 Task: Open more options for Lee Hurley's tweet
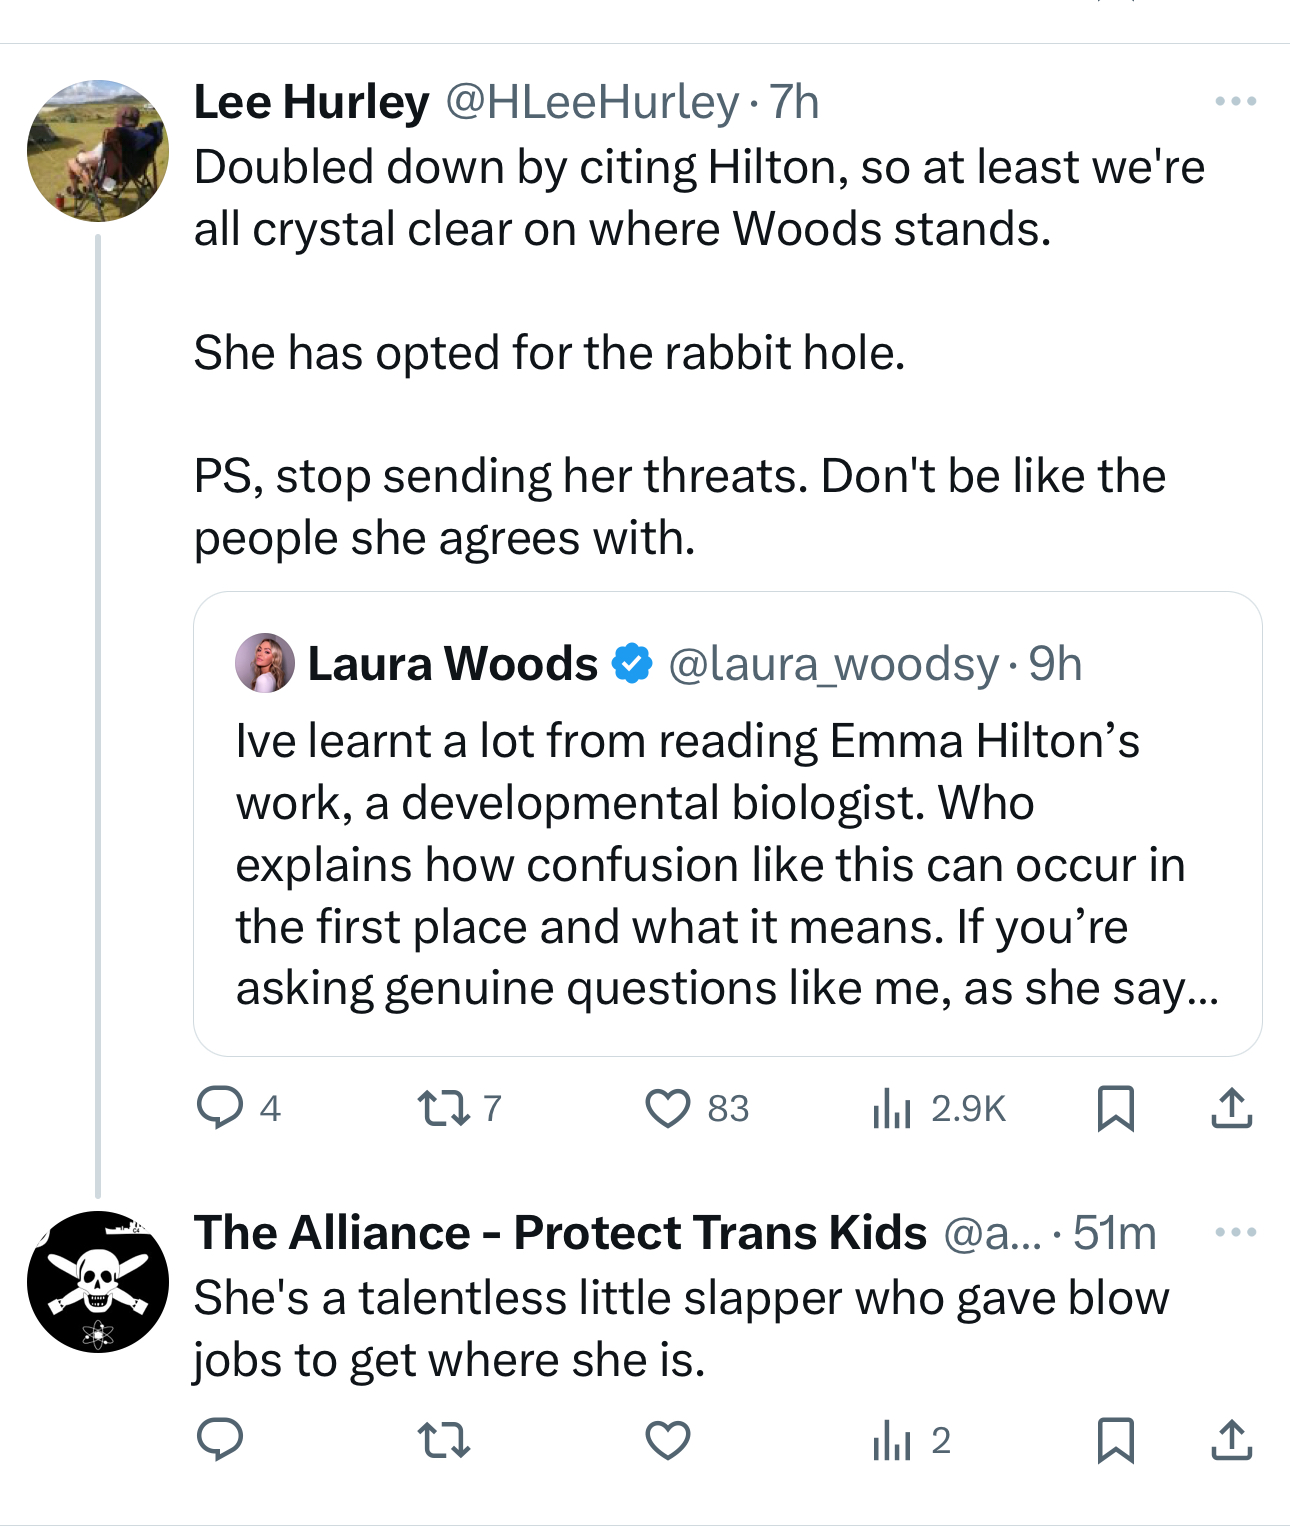coord(1235,101)
